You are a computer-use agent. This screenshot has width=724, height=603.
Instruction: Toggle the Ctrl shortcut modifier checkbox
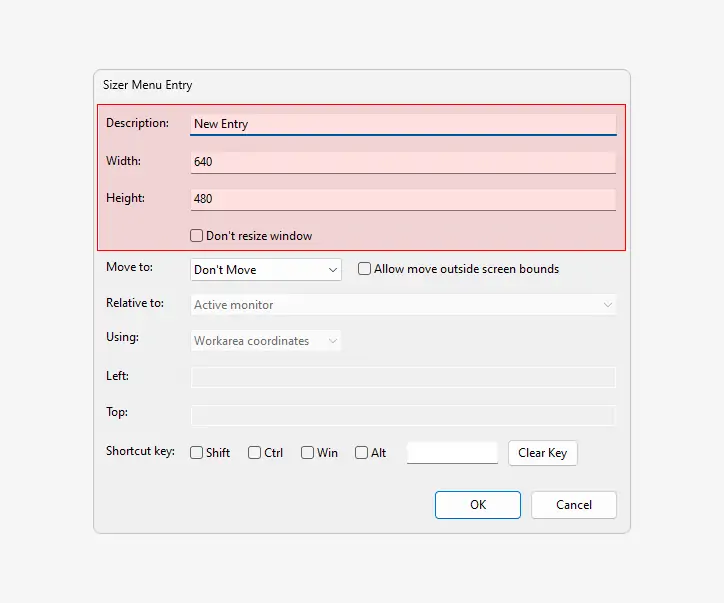255,453
